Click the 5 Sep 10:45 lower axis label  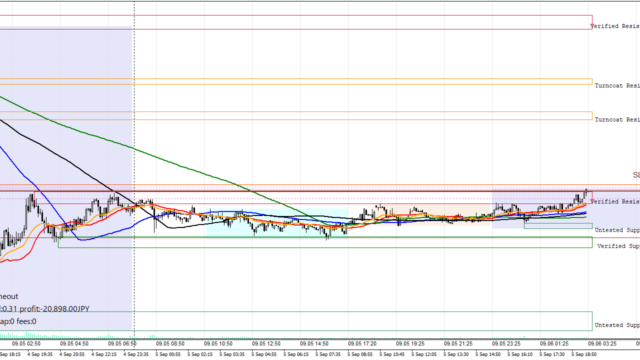[x=393, y=355]
